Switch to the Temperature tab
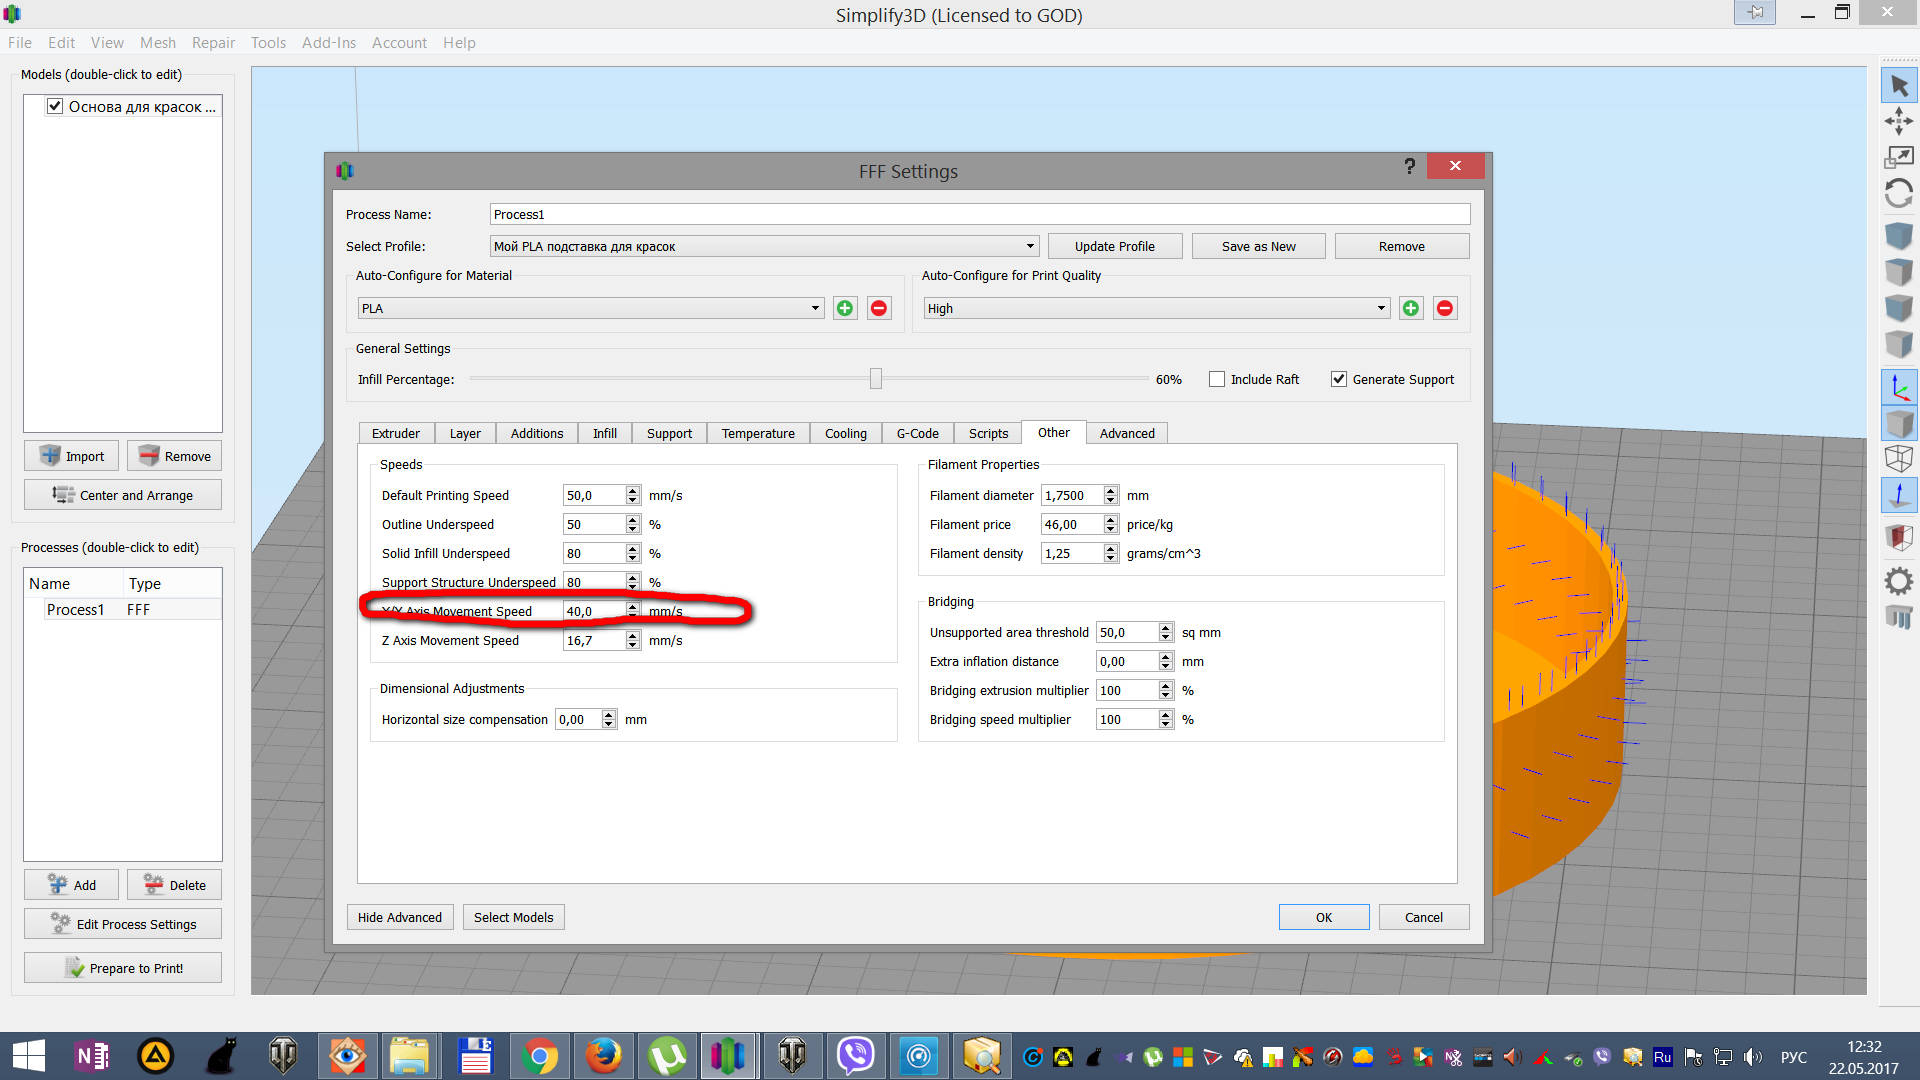1920x1080 pixels. [x=757, y=433]
